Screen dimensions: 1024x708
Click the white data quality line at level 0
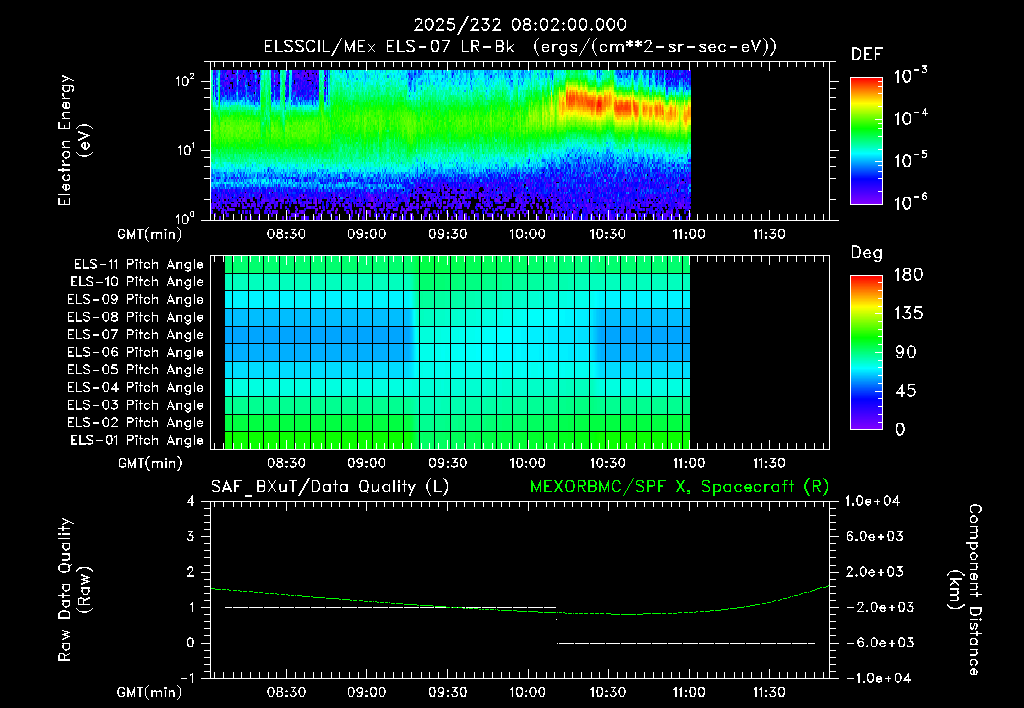[x=686, y=643]
